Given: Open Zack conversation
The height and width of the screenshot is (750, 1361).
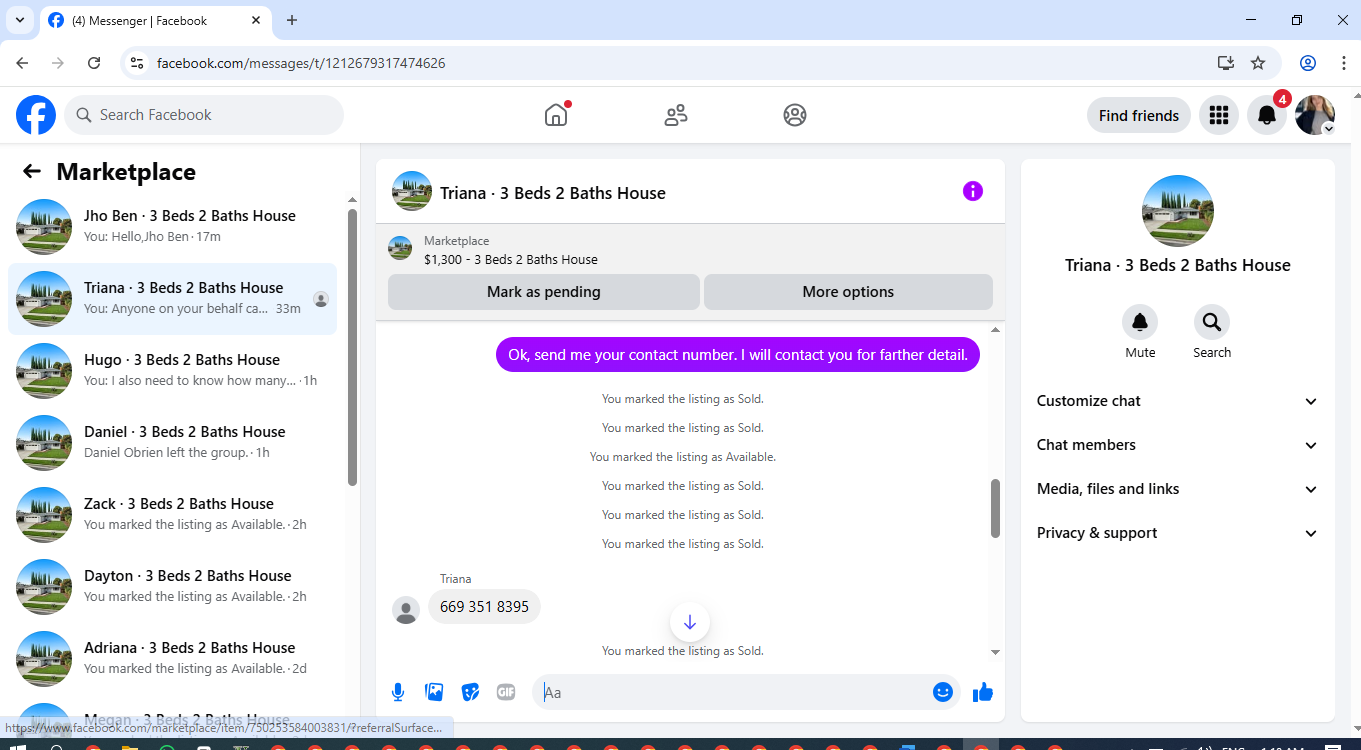Looking at the screenshot, I should tap(172, 515).
